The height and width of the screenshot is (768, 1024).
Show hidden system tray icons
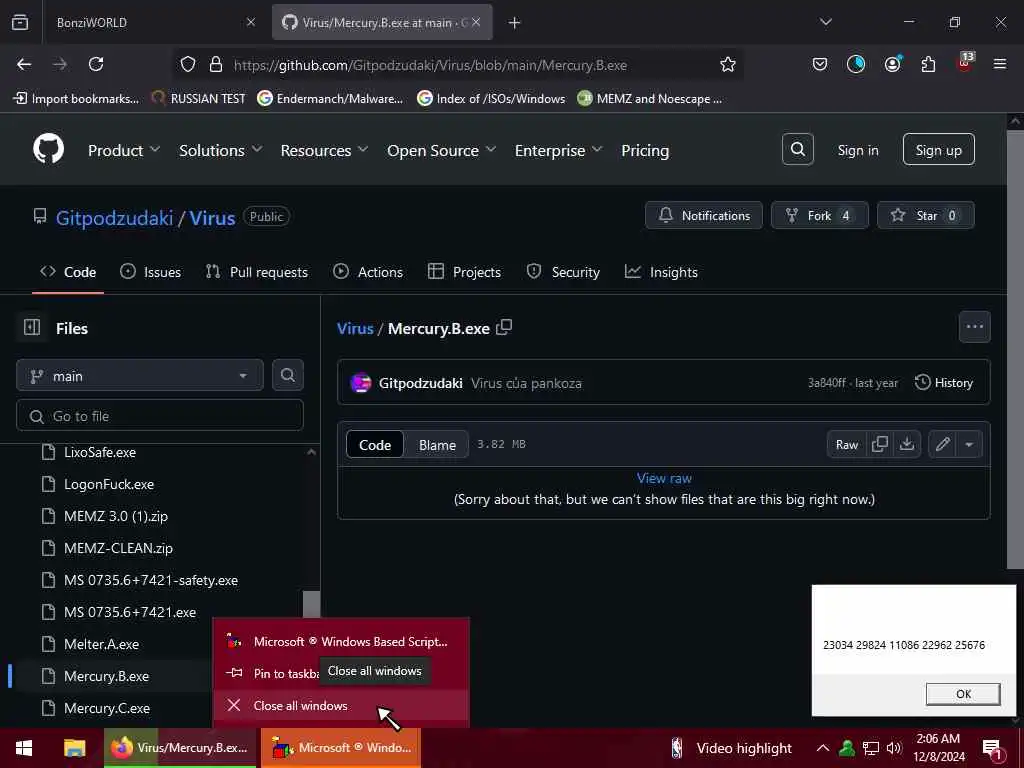coord(823,748)
